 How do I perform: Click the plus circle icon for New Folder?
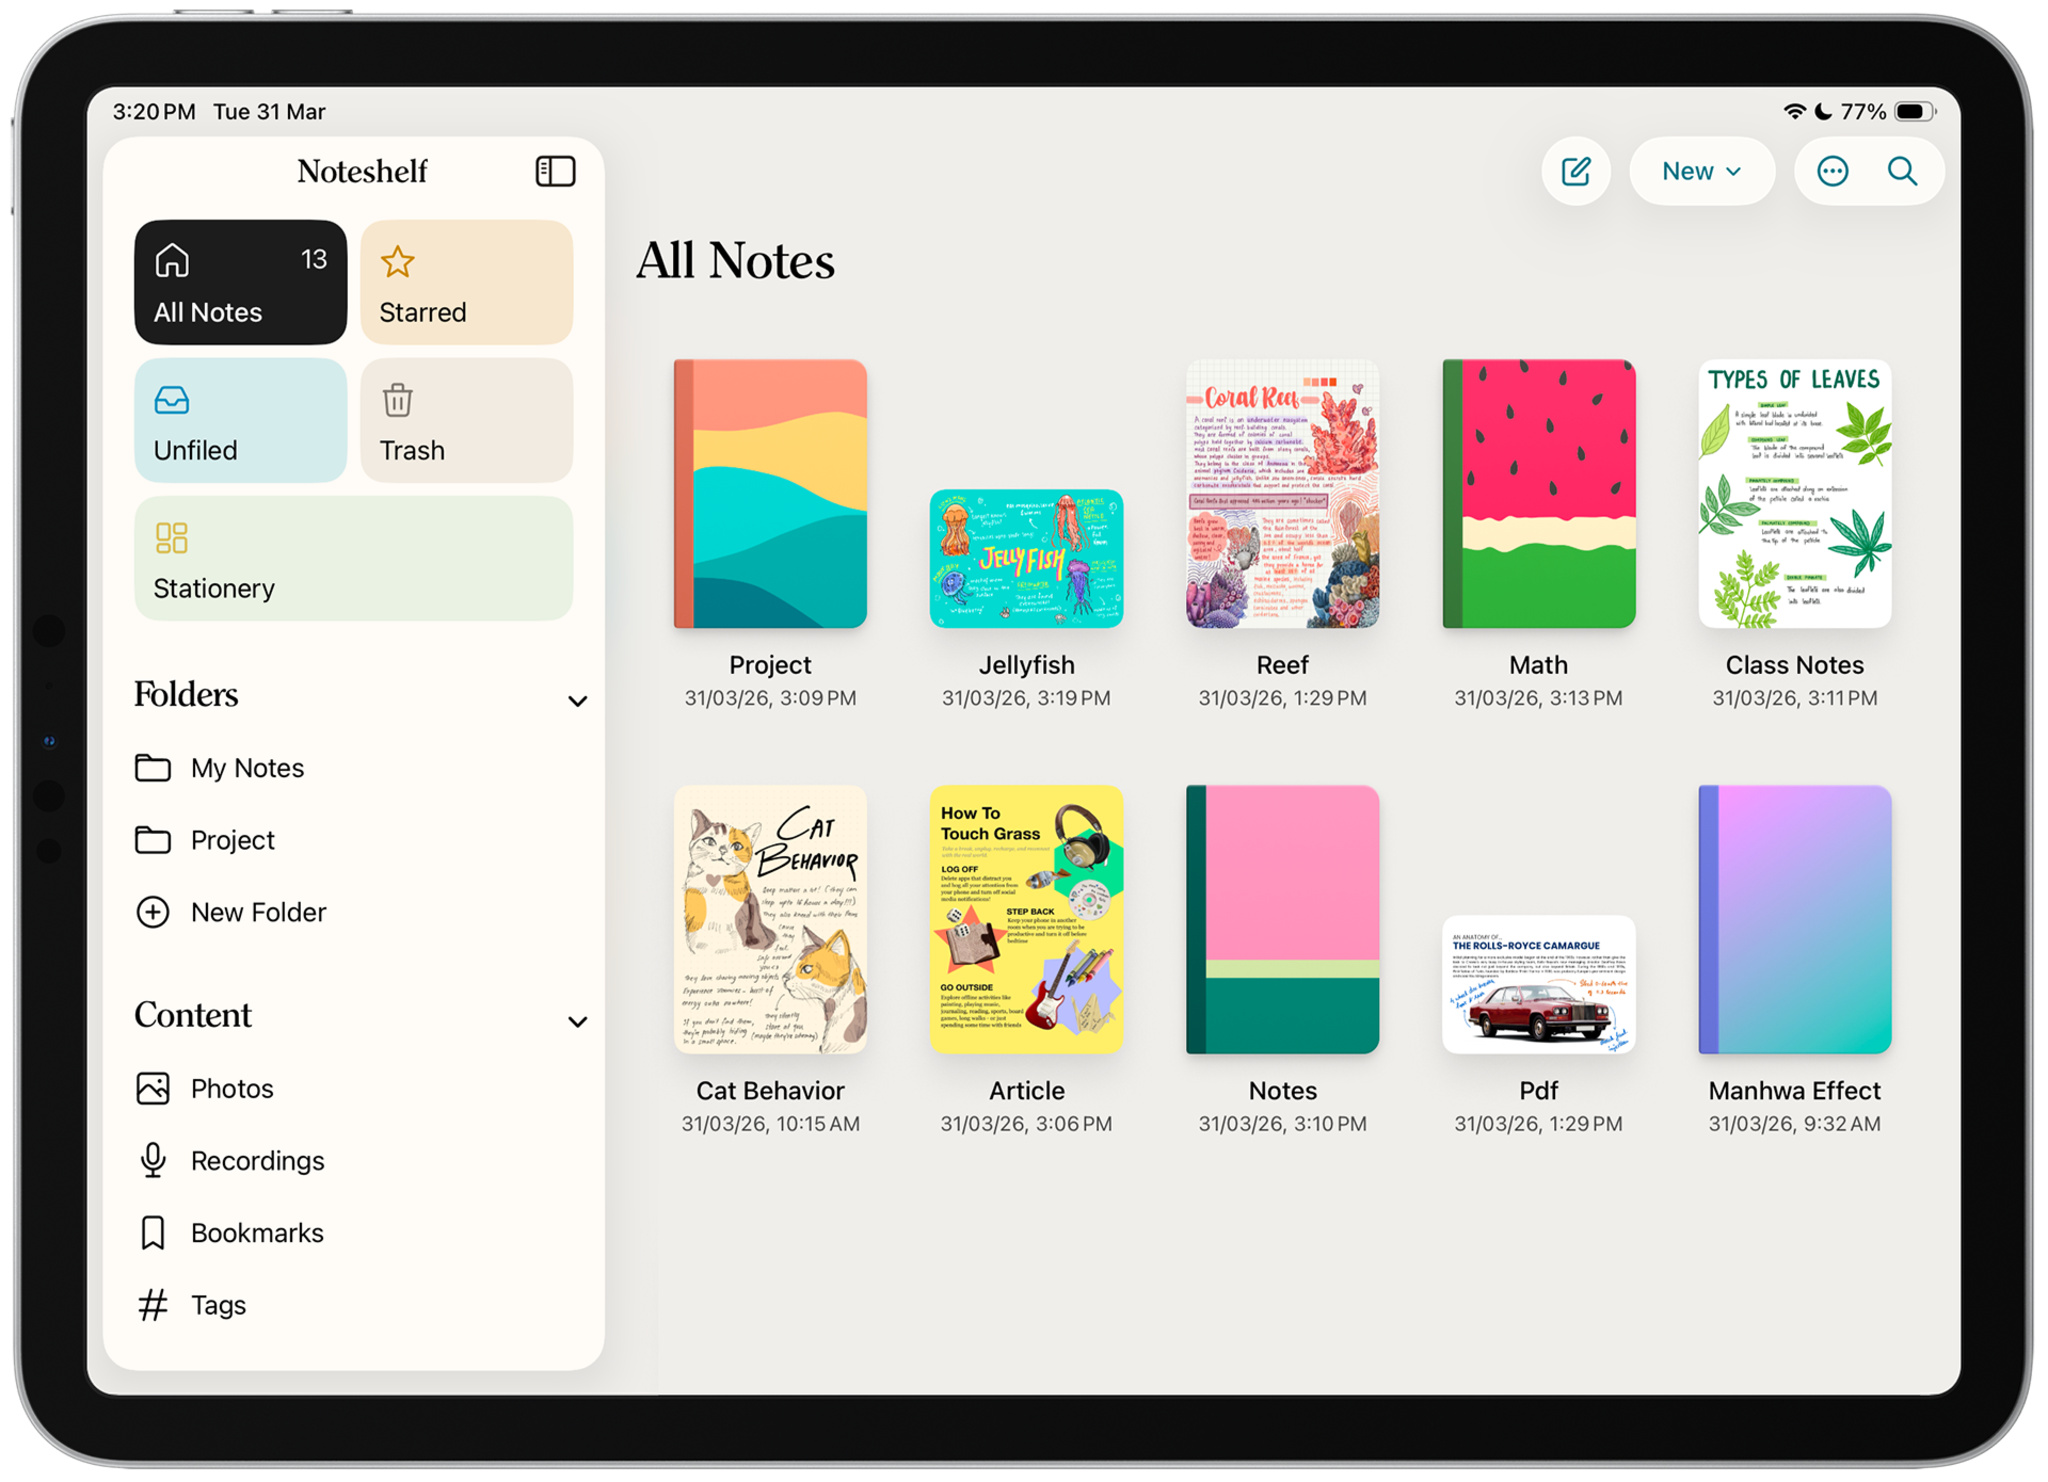pos(153,912)
